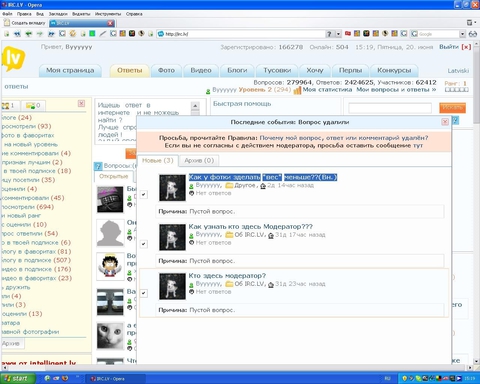Click the green Forward arrow in Opera toolbar
The width and height of the screenshot is (480, 384).
pyautogui.click(x=39, y=34)
